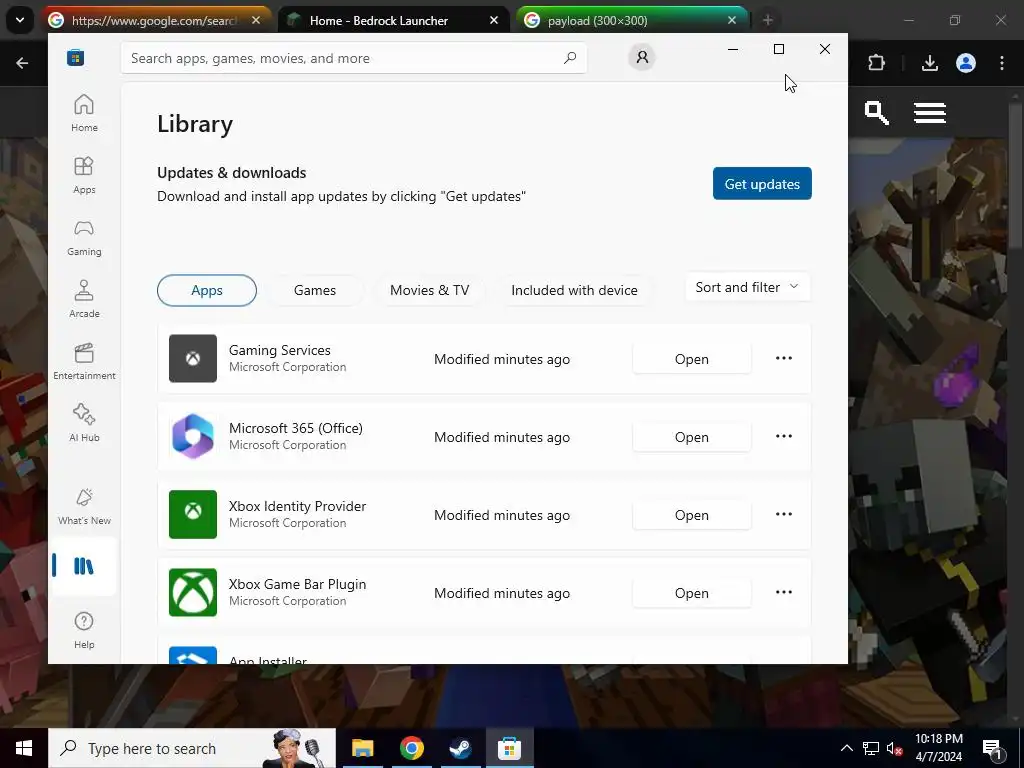Image resolution: width=1024 pixels, height=768 pixels.
Task: Click the Xbox Game Bar Plugin name
Action: pyautogui.click(x=297, y=584)
